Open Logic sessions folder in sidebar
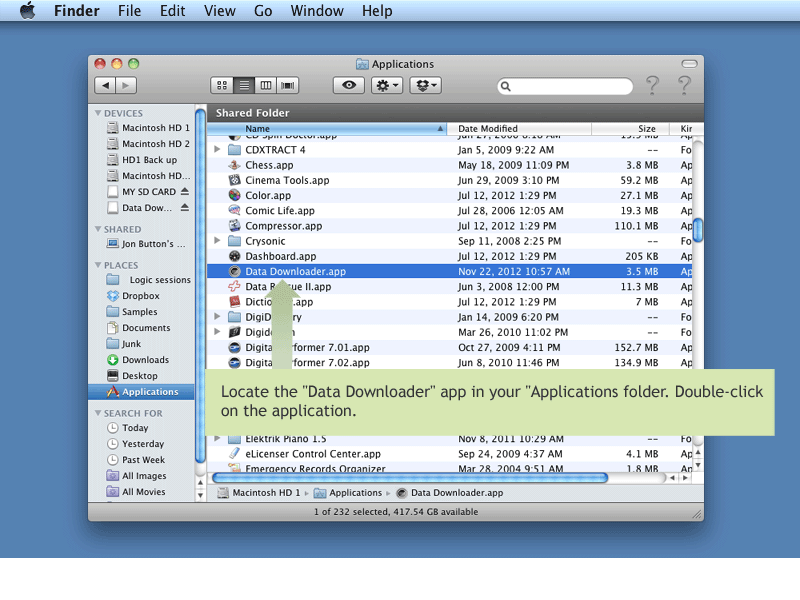This screenshot has height=600, width=800. (148, 280)
